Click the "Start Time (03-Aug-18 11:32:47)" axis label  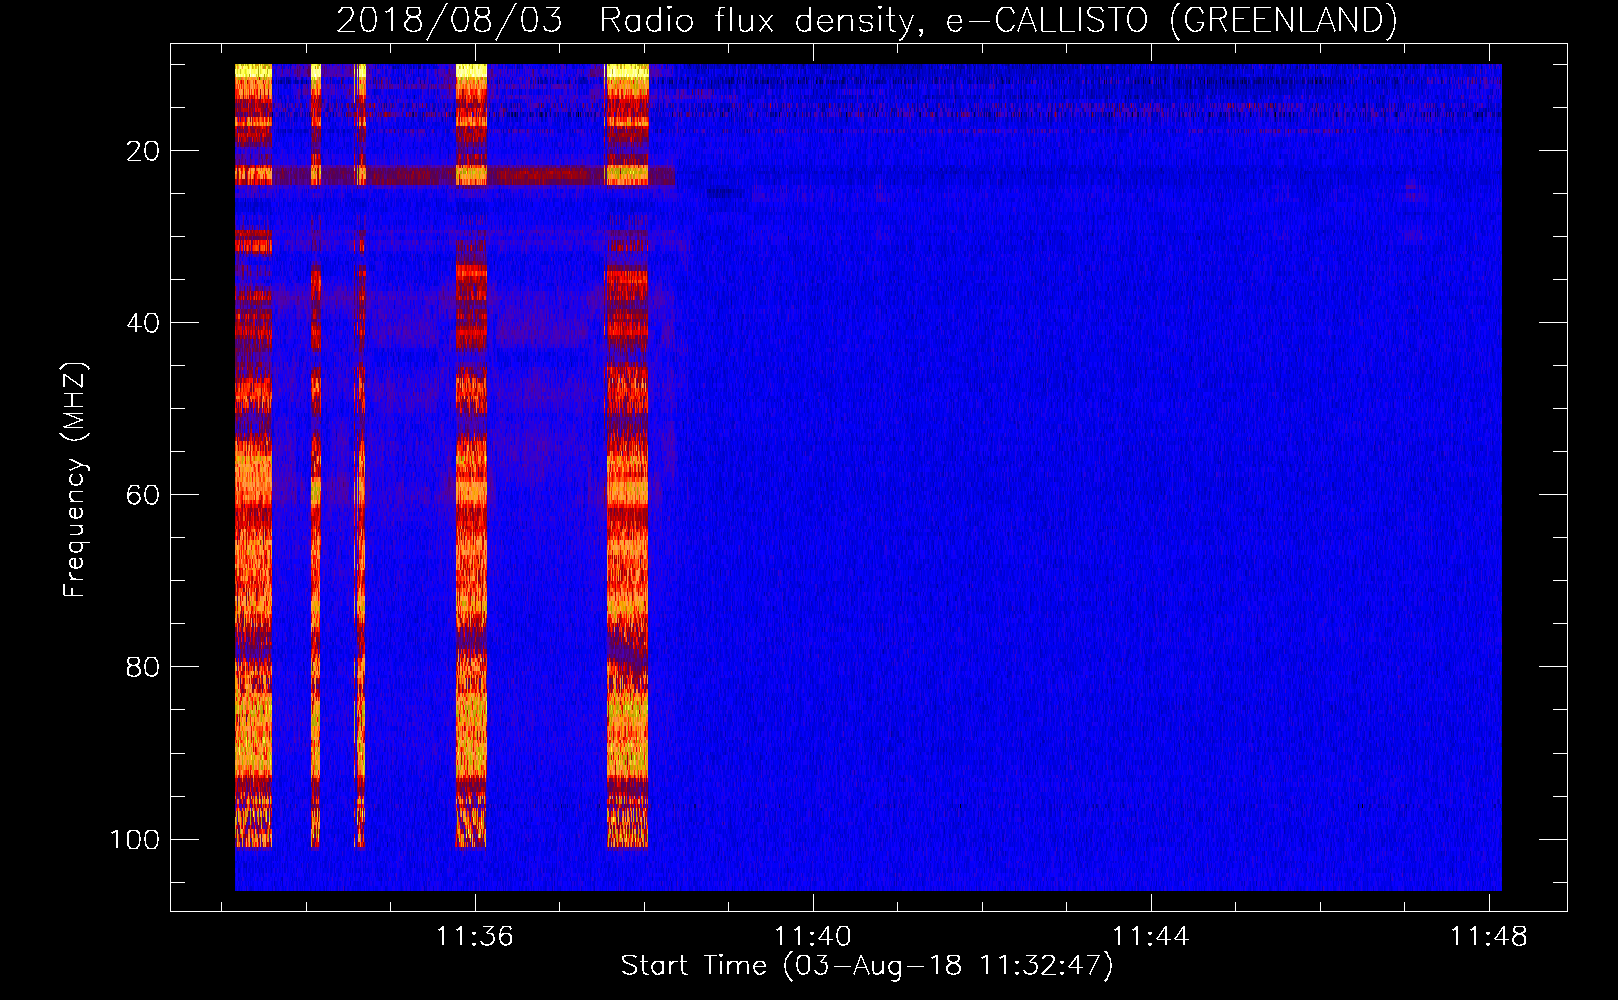[x=867, y=966]
